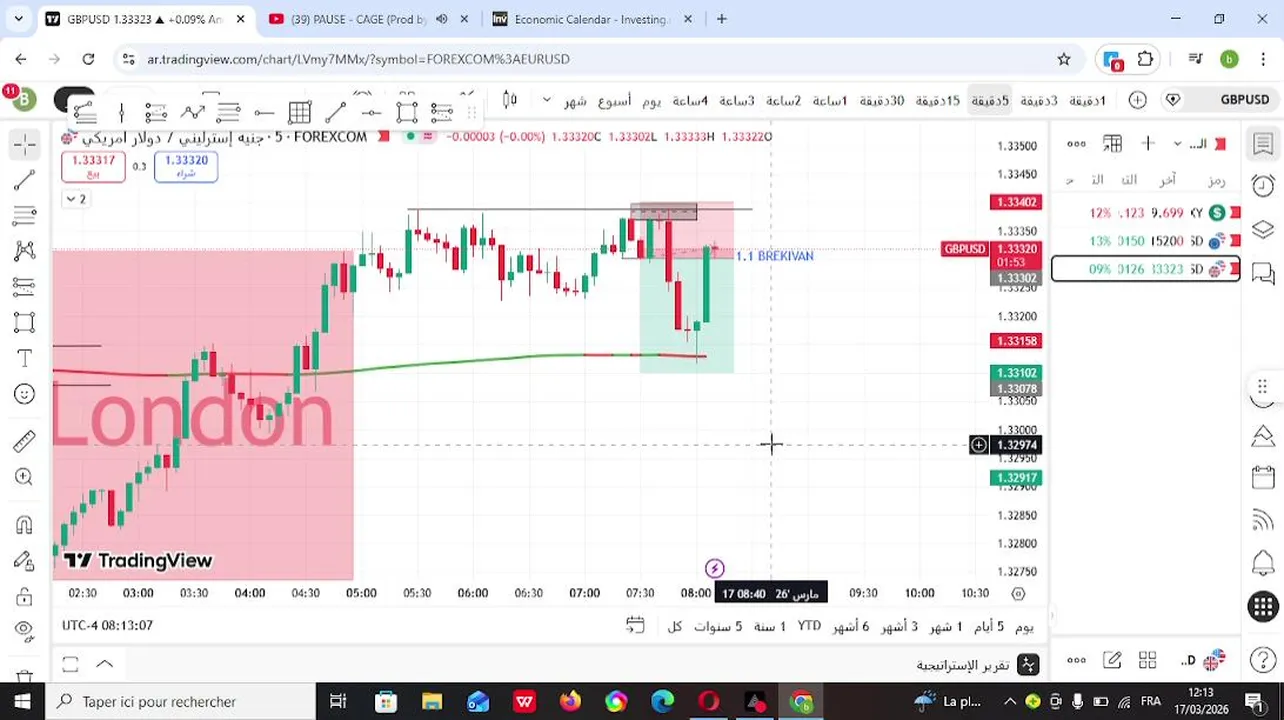This screenshot has width=1284, height=720.
Task: Open the Fibonacci tools in left sidebar
Action: pyautogui.click(x=25, y=216)
